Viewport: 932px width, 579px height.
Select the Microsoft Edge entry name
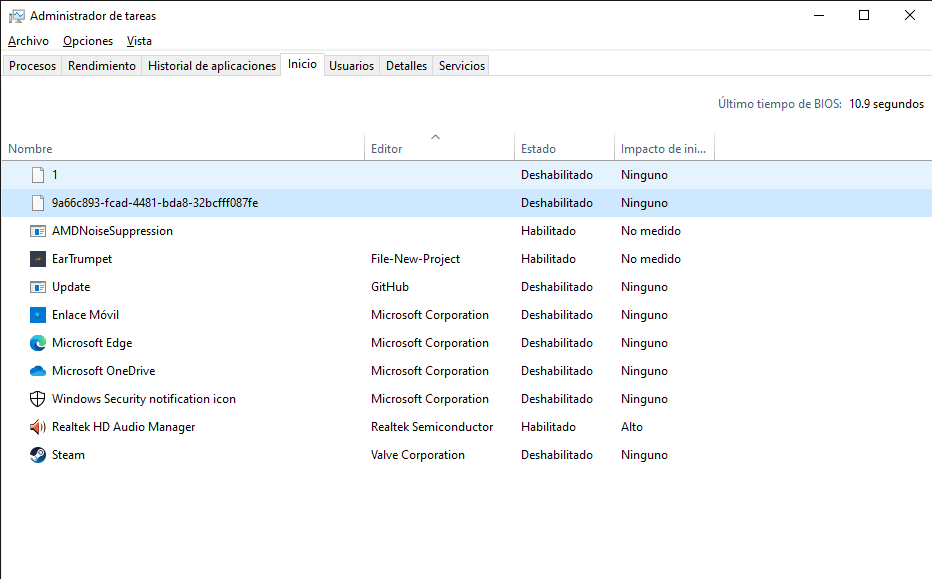click(x=92, y=343)
